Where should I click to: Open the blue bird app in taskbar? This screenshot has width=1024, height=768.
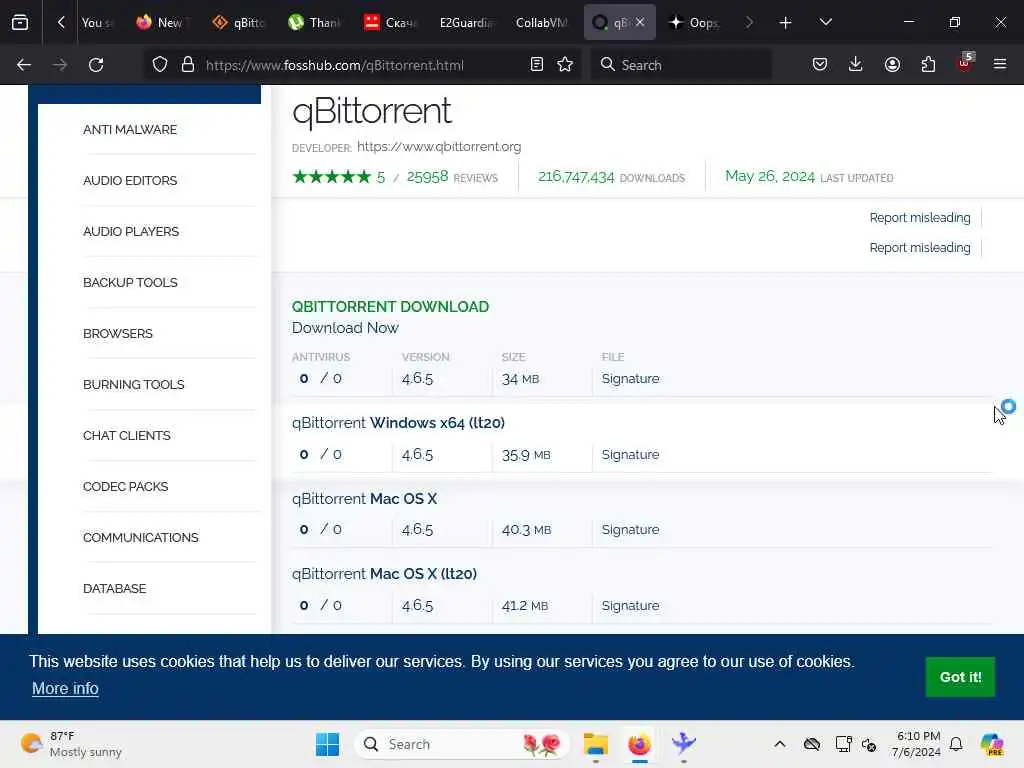tap(683, 744)
